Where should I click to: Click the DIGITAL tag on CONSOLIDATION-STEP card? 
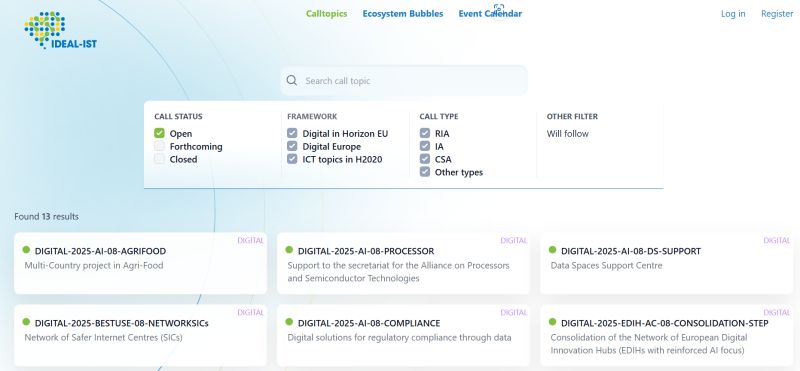coord(777,312)
